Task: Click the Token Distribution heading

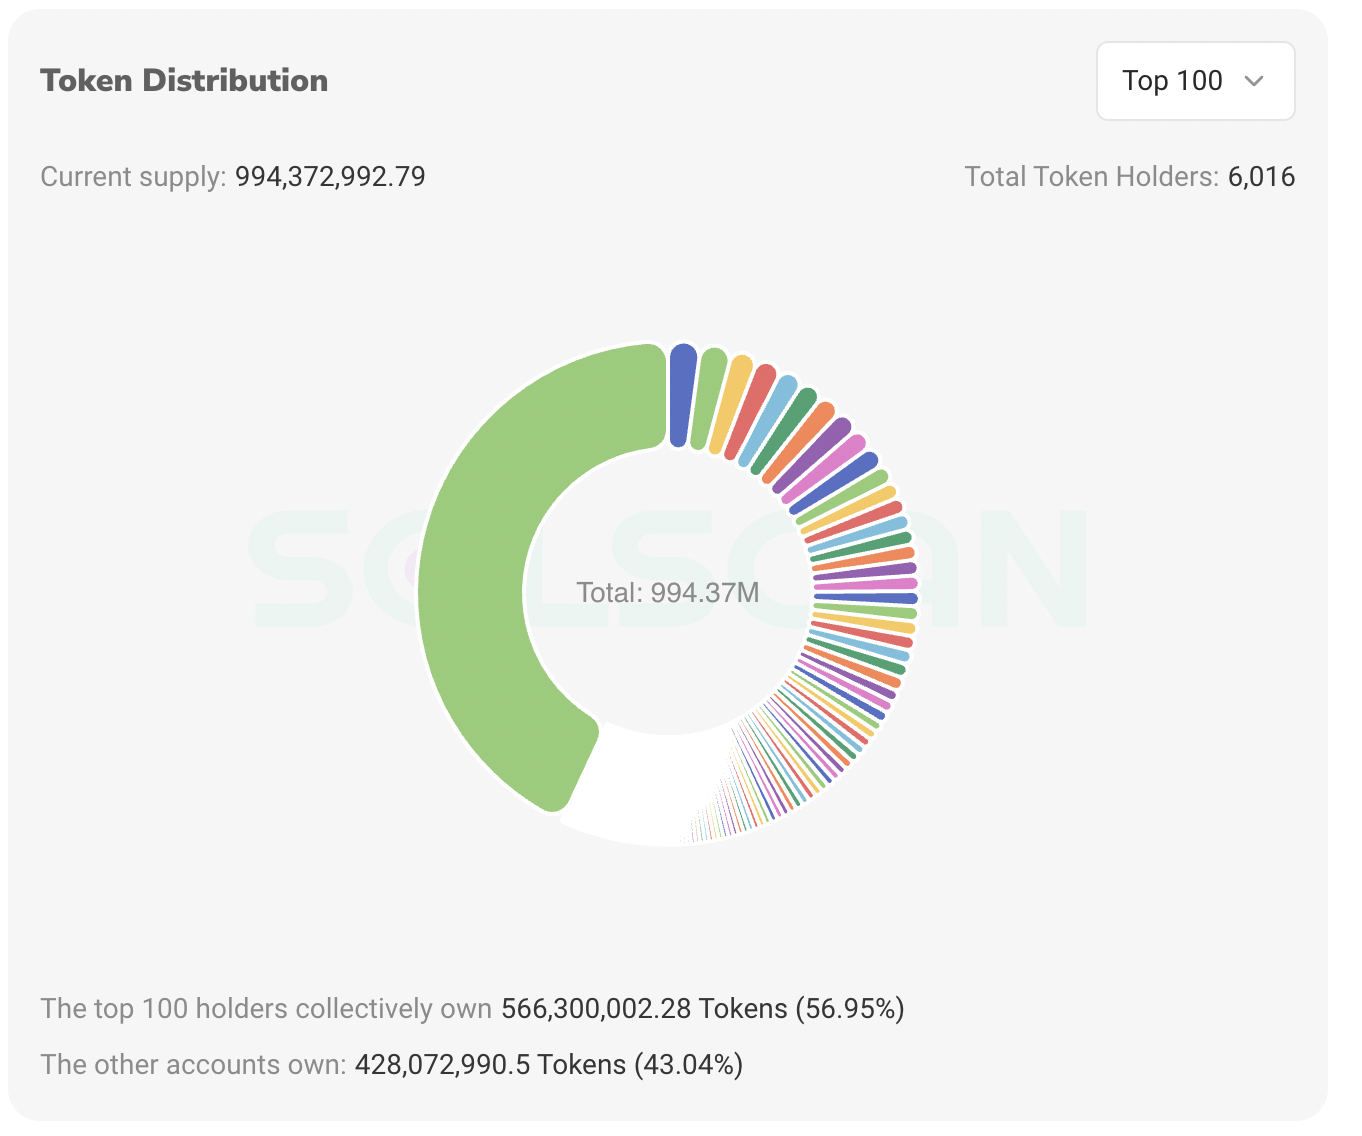Action: point(184,80)
